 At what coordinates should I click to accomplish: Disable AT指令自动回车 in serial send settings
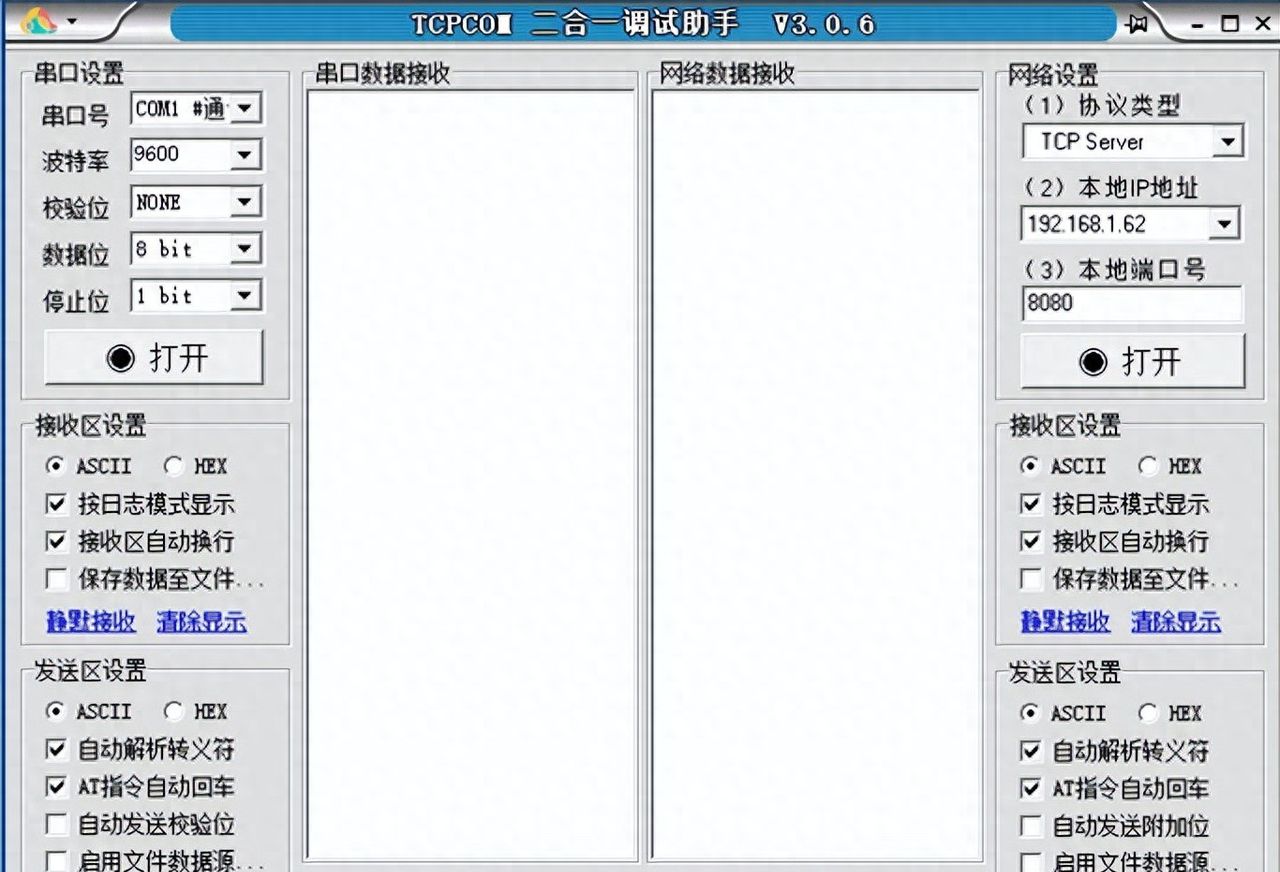click(57, 788)
